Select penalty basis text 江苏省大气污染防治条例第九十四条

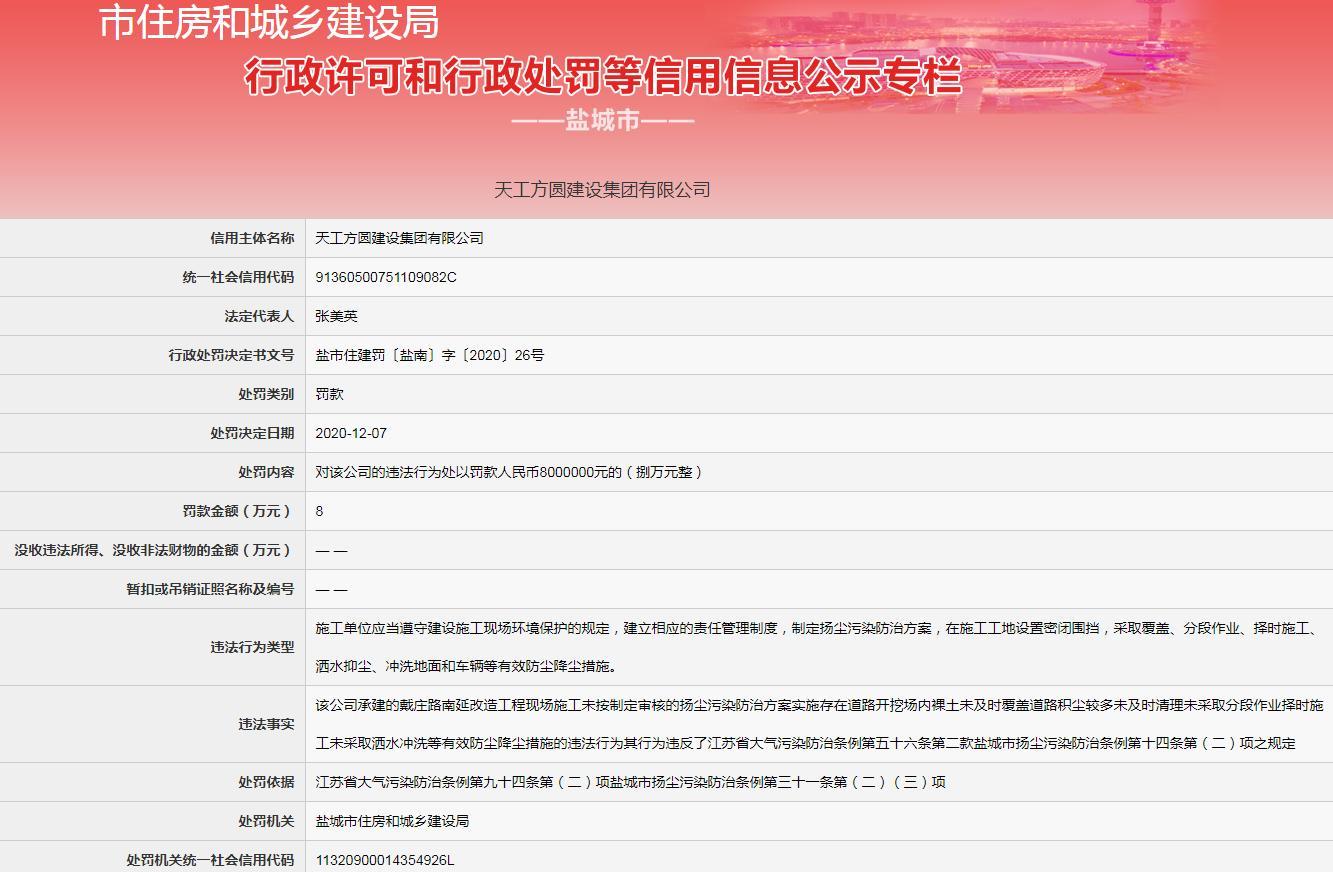point(630,782)
